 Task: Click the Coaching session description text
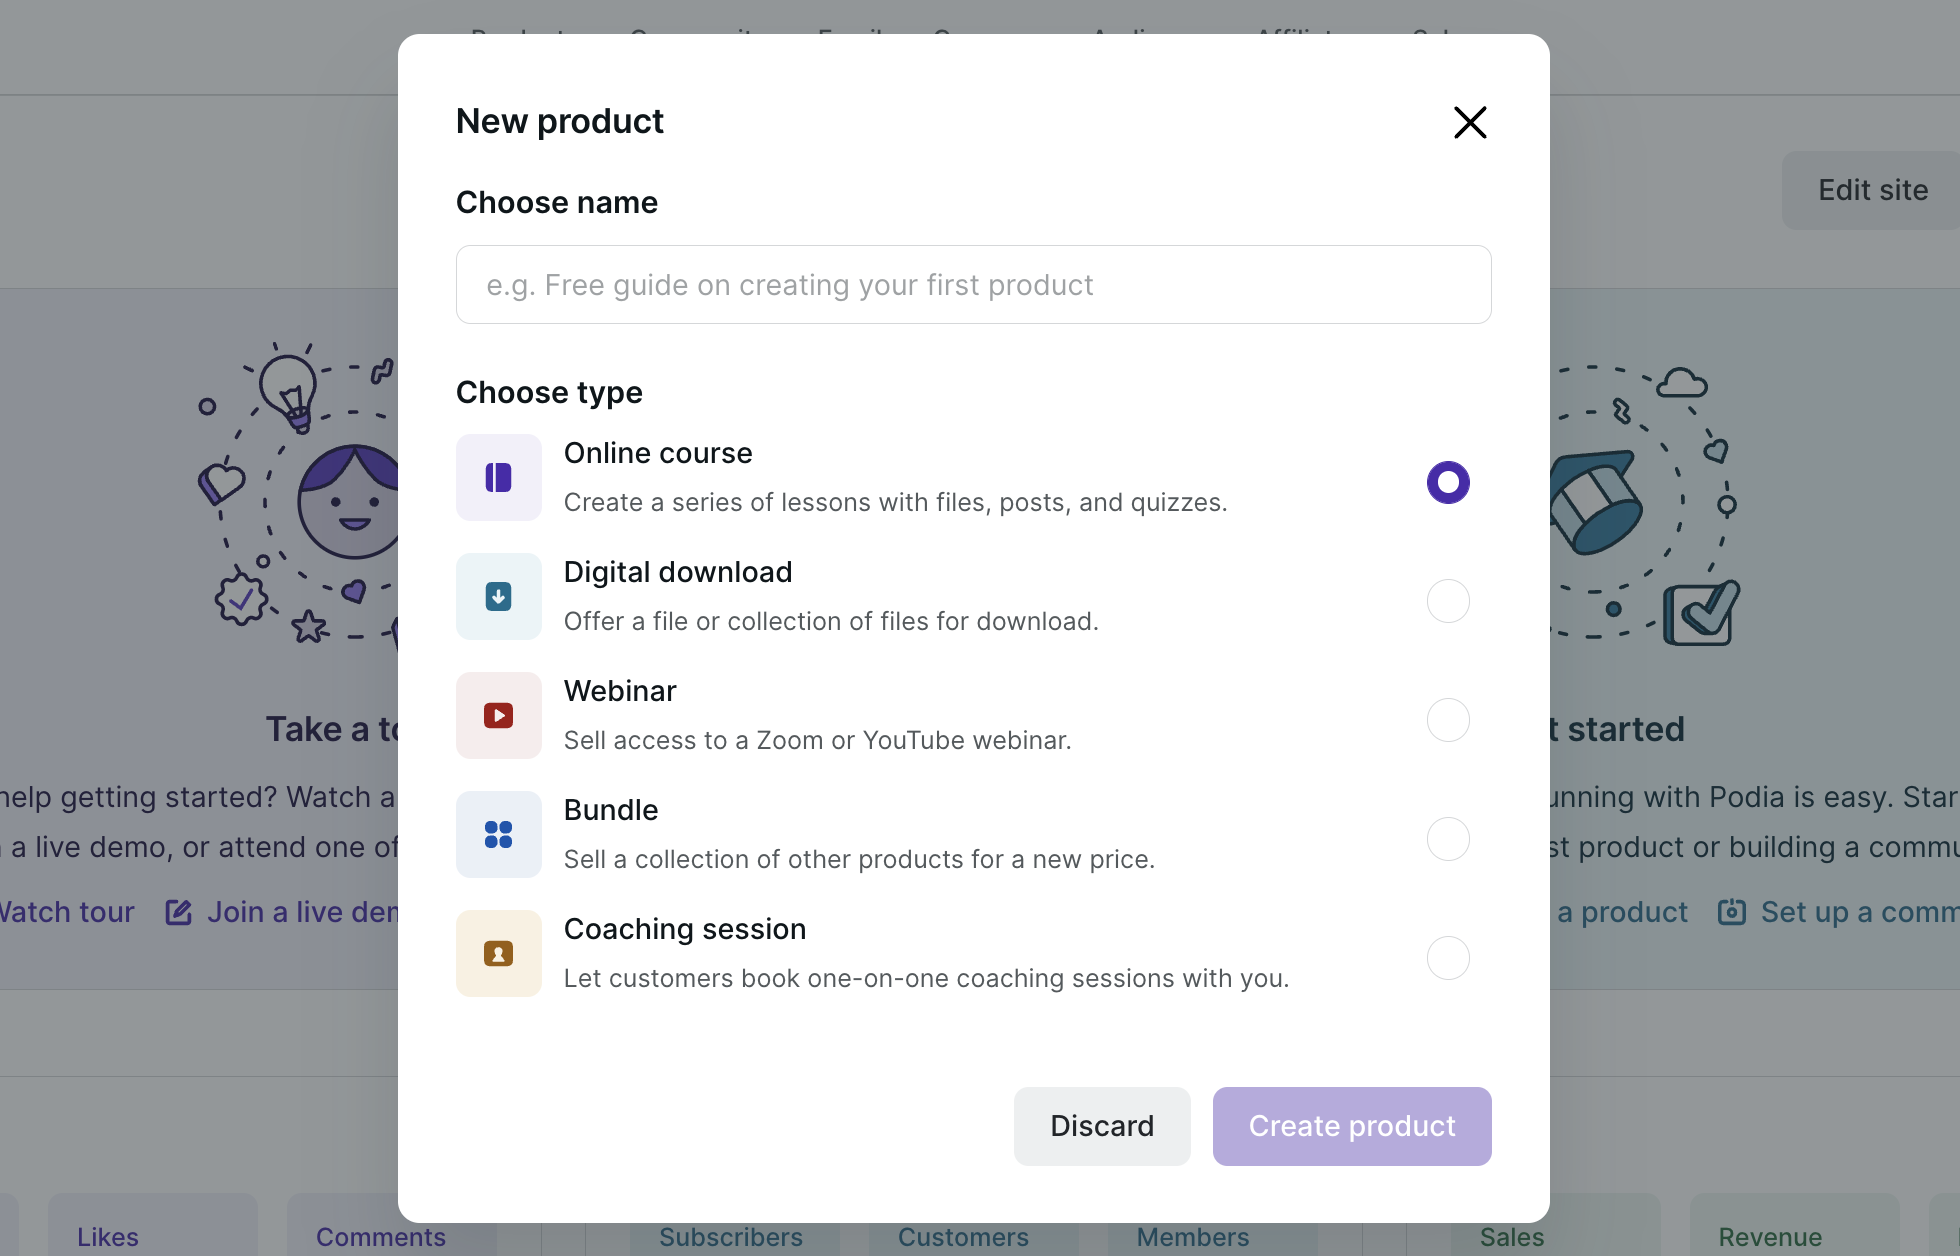click(926, 978)
